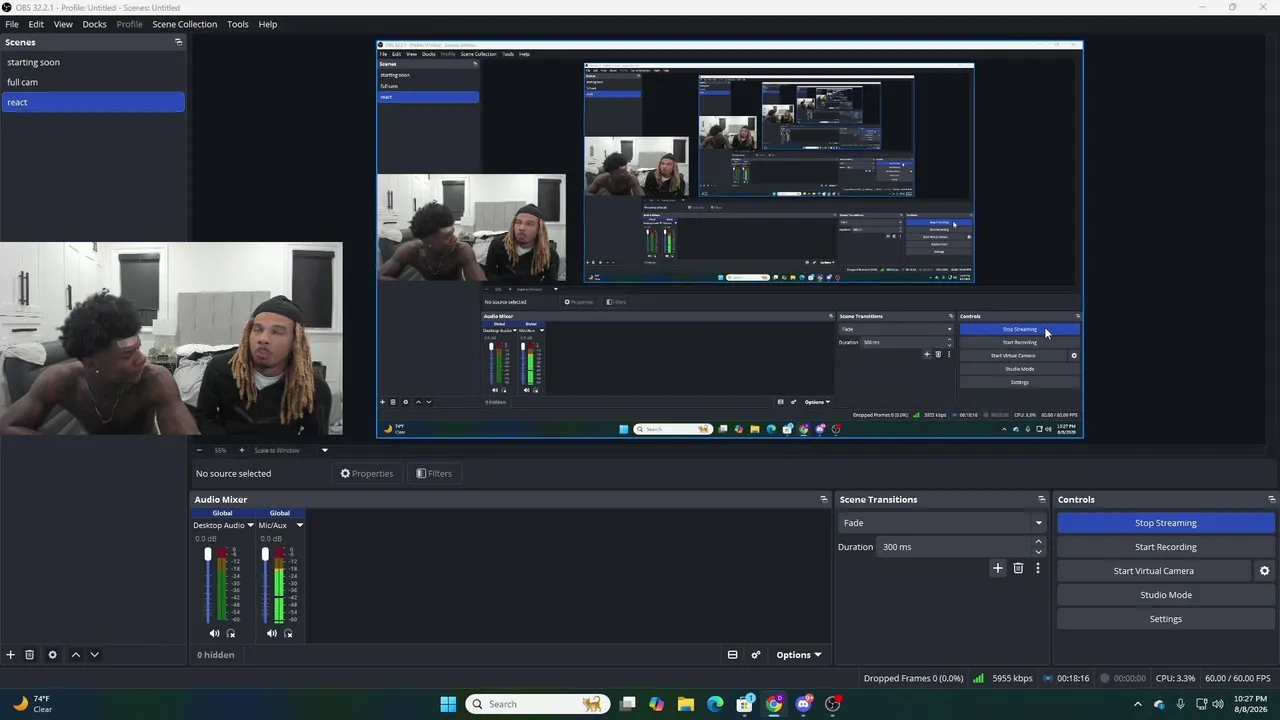Image resolution: width=1280 pixels, height=720 pixels.
Task: Open virtual camera settings gear
Action: coord(1264,571)
